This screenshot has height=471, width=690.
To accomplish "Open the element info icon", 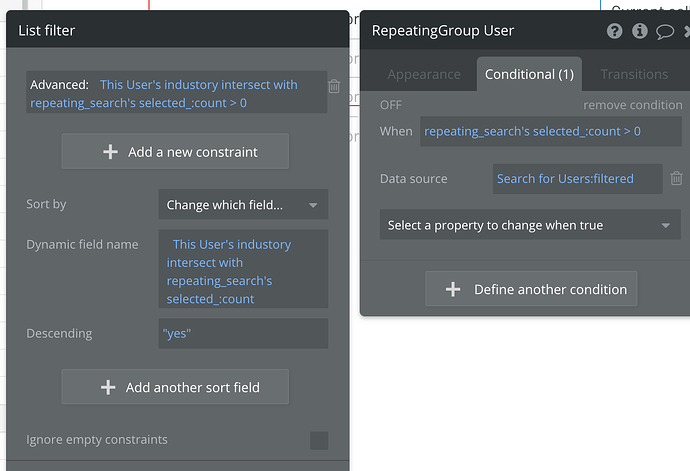I will click(x=640, y=31).
